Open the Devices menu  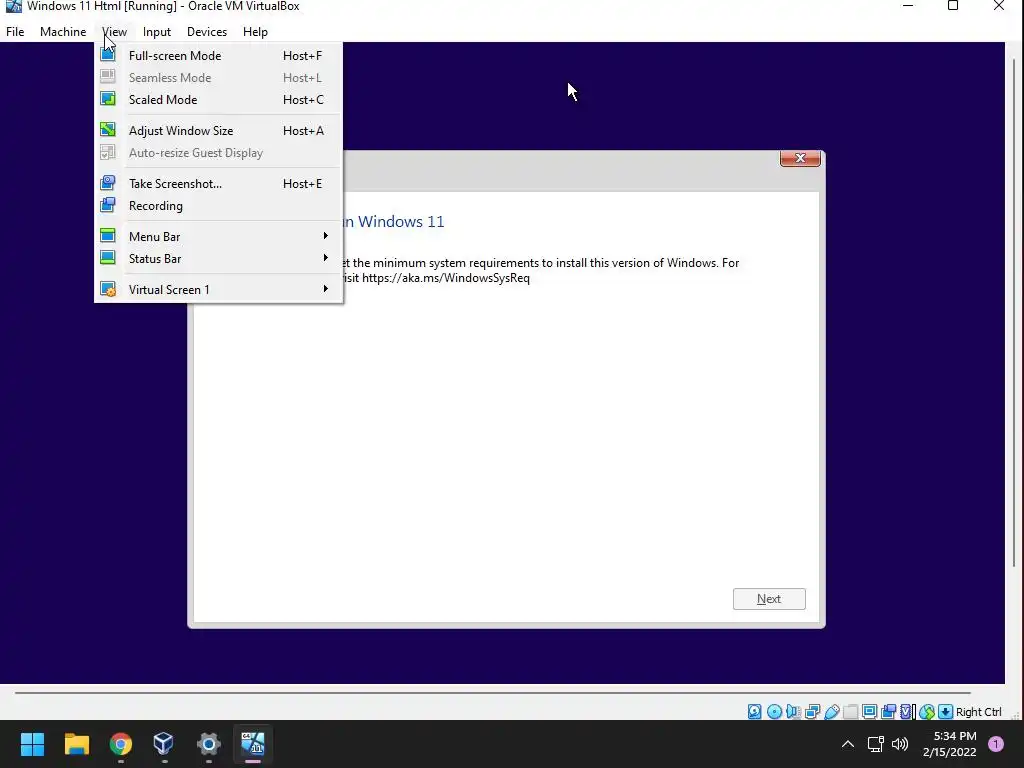coord(207,31)
